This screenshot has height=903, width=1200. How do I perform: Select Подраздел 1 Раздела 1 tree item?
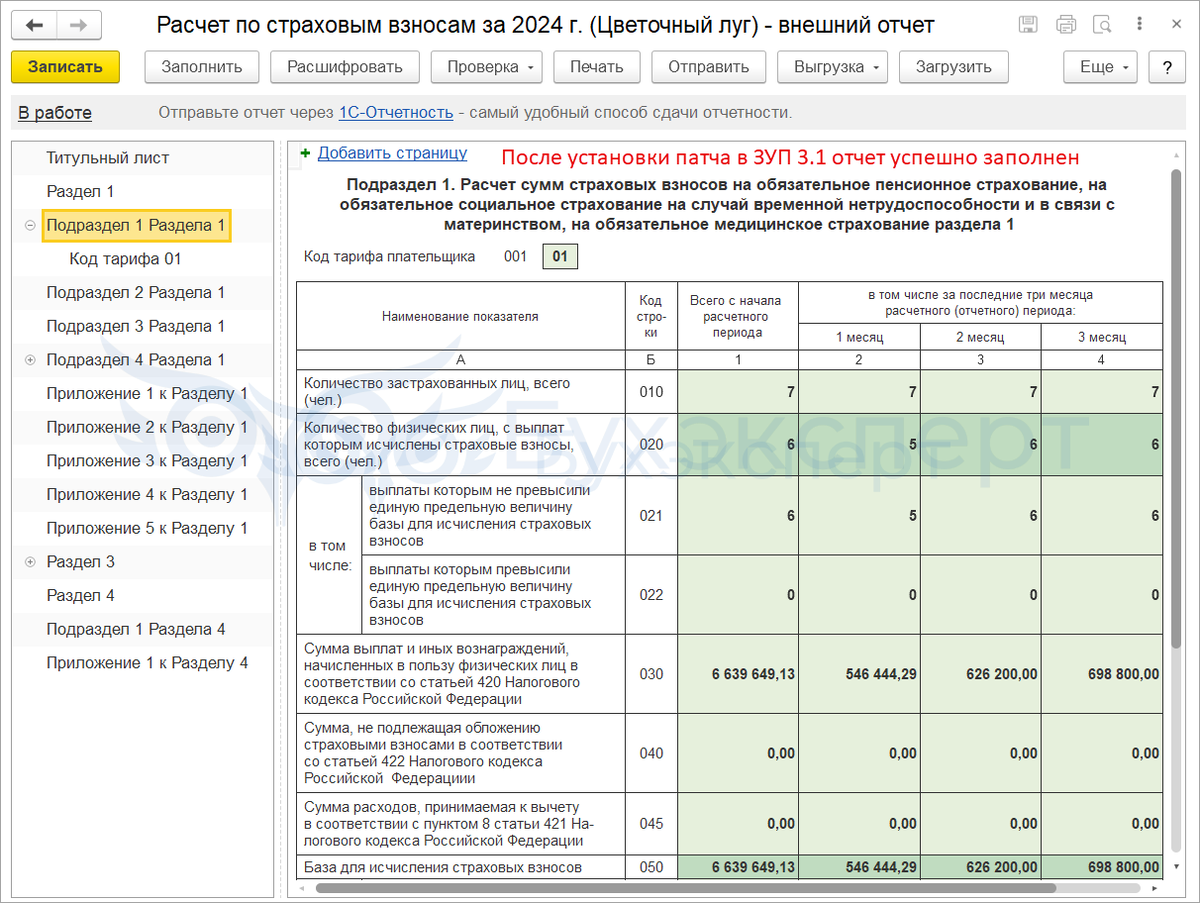coord(136,226)
